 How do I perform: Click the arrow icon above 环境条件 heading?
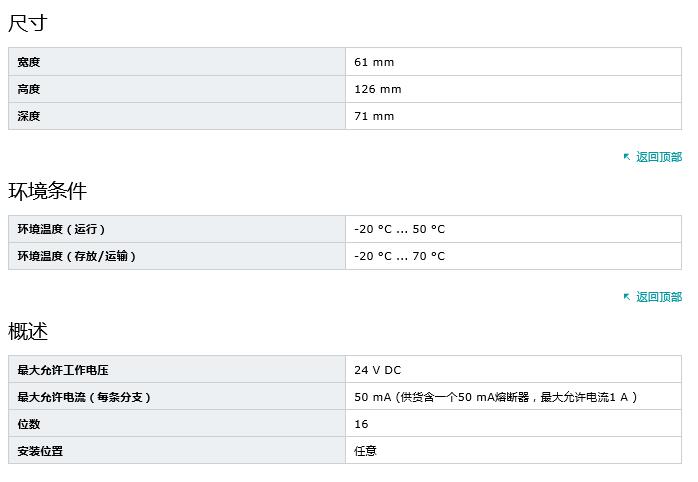click(627, 157)
